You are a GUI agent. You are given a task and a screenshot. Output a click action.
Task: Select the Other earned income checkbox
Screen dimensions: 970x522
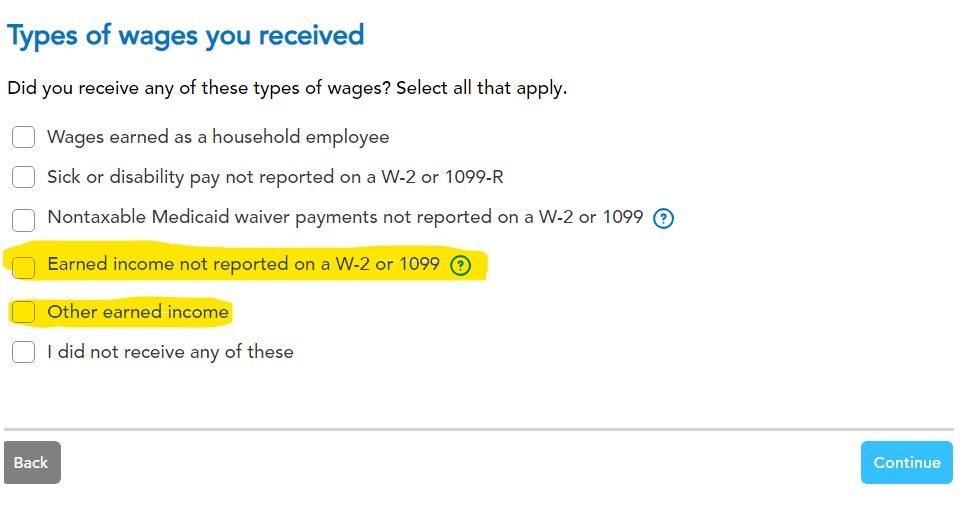point(24,313)
